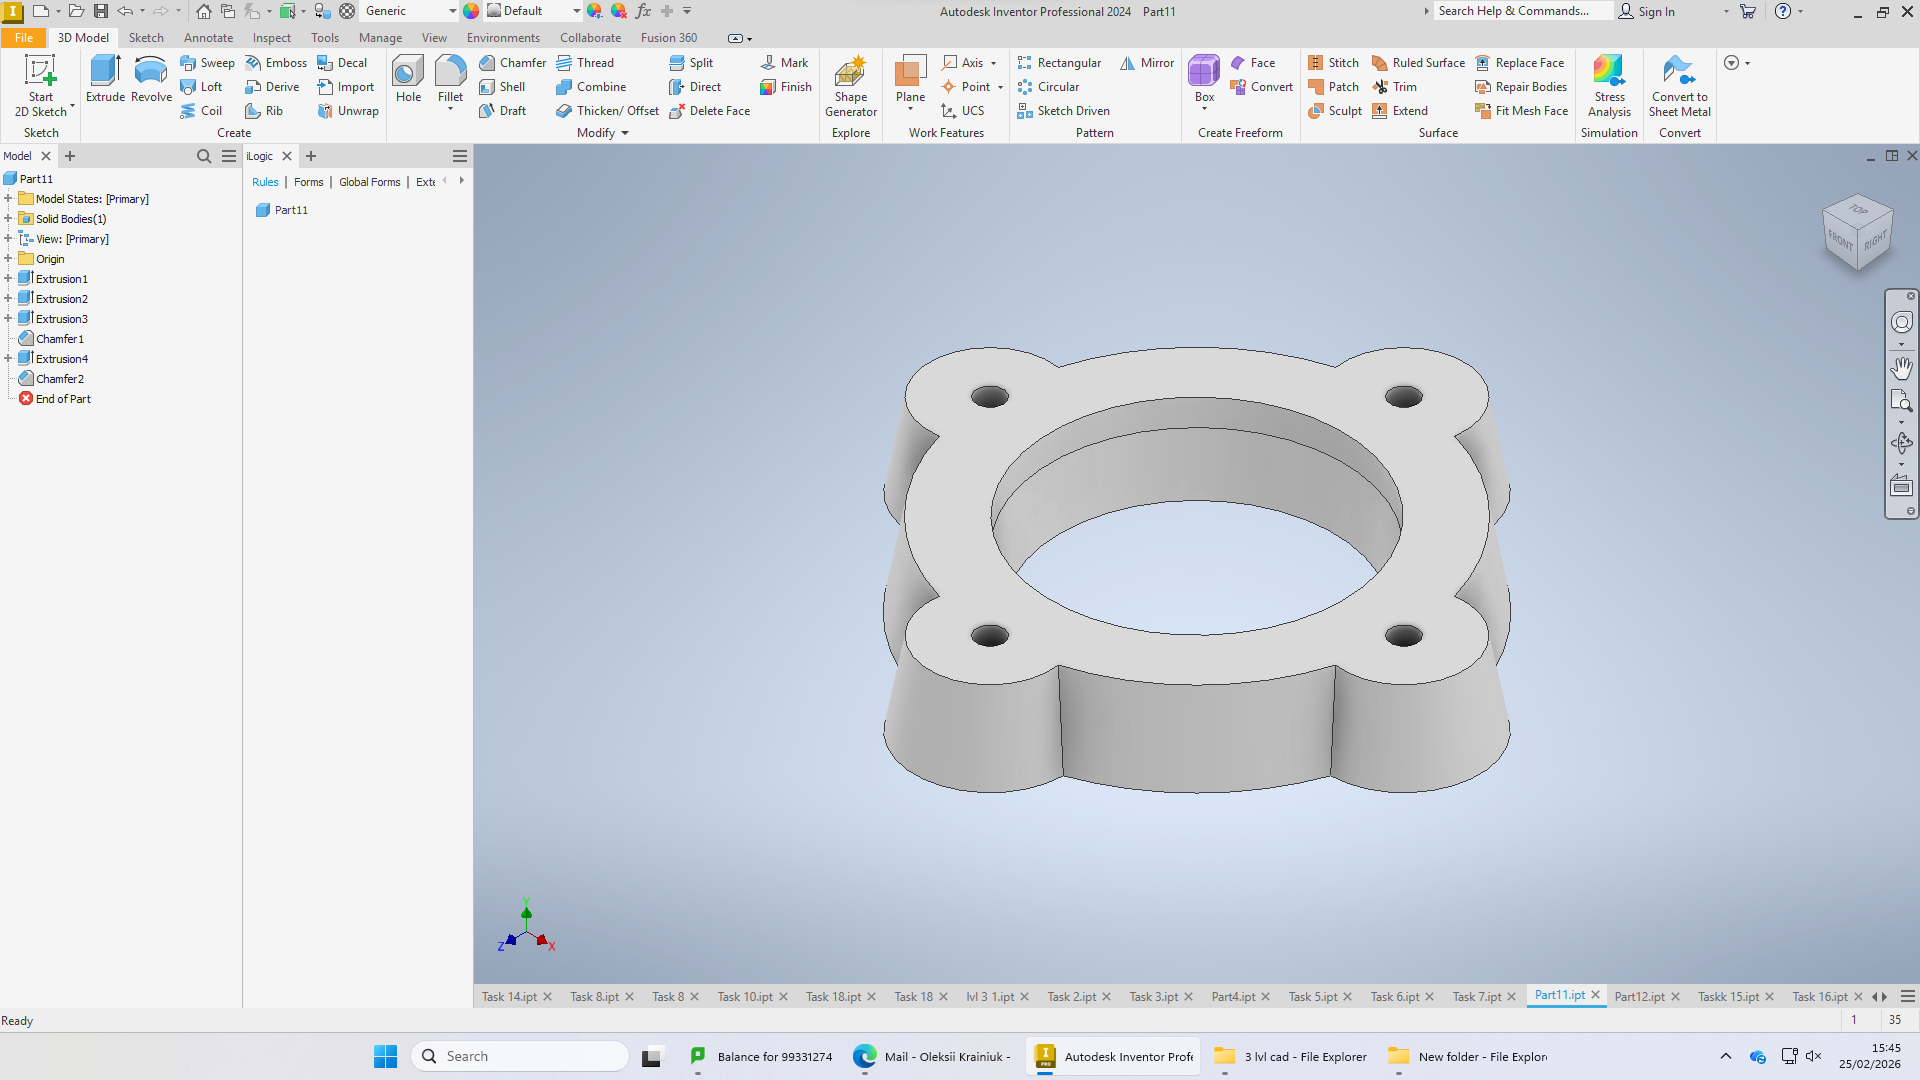1920x1080 pixels.
Task: Select the Pan hand tool
Action: tap(1901, 367)
